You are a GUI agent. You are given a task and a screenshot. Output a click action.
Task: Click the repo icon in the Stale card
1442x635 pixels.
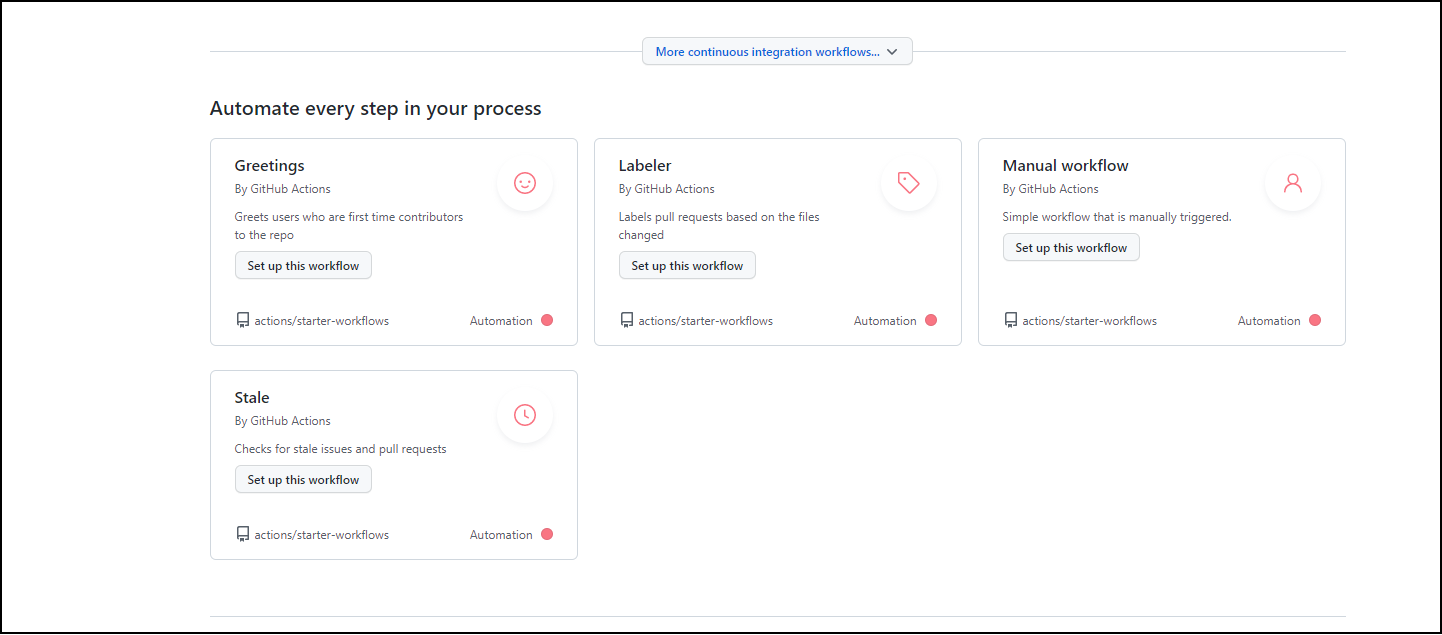(x=242, y=535)
